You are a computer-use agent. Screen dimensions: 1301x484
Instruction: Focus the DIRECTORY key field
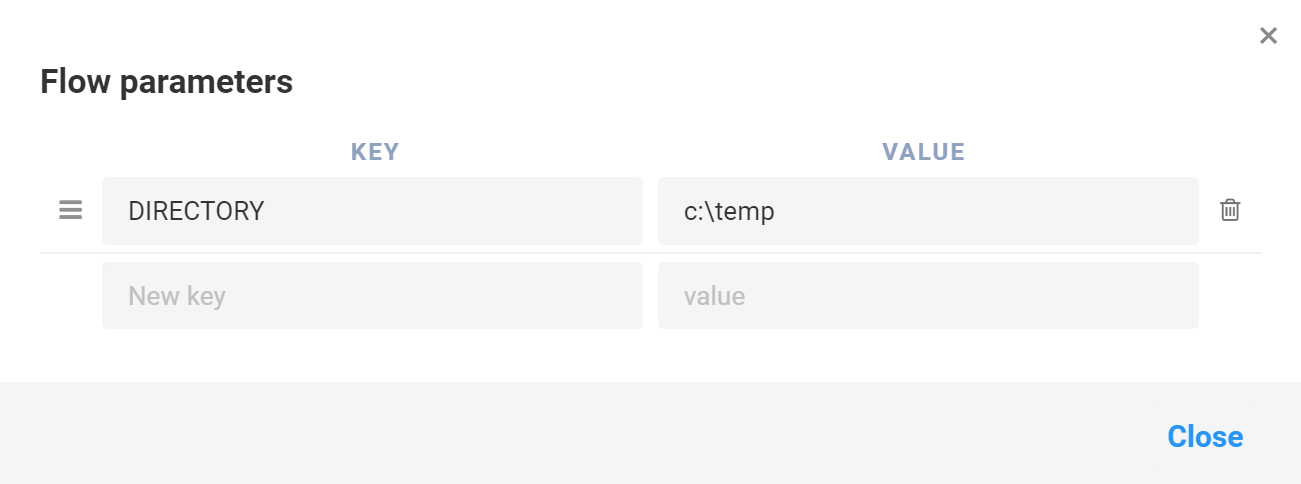pos(372,211)
